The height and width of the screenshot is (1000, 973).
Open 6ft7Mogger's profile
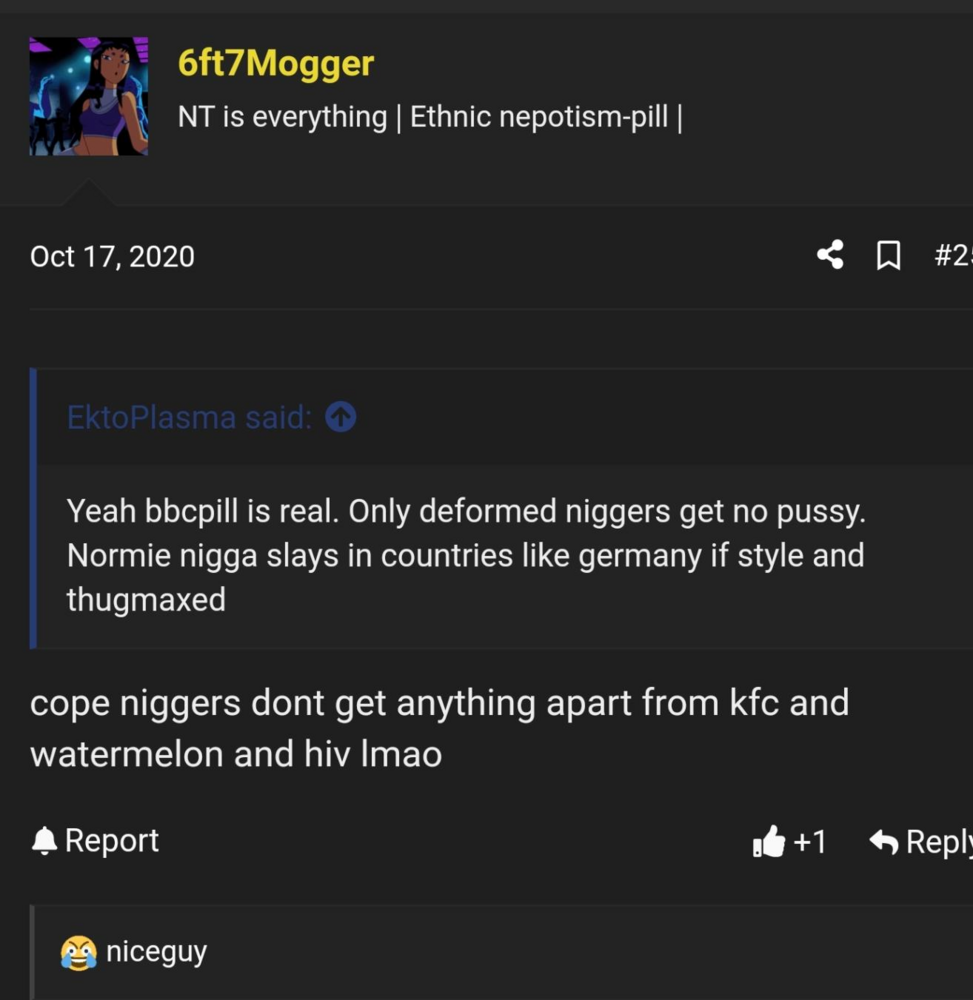[x=277, y=63]
